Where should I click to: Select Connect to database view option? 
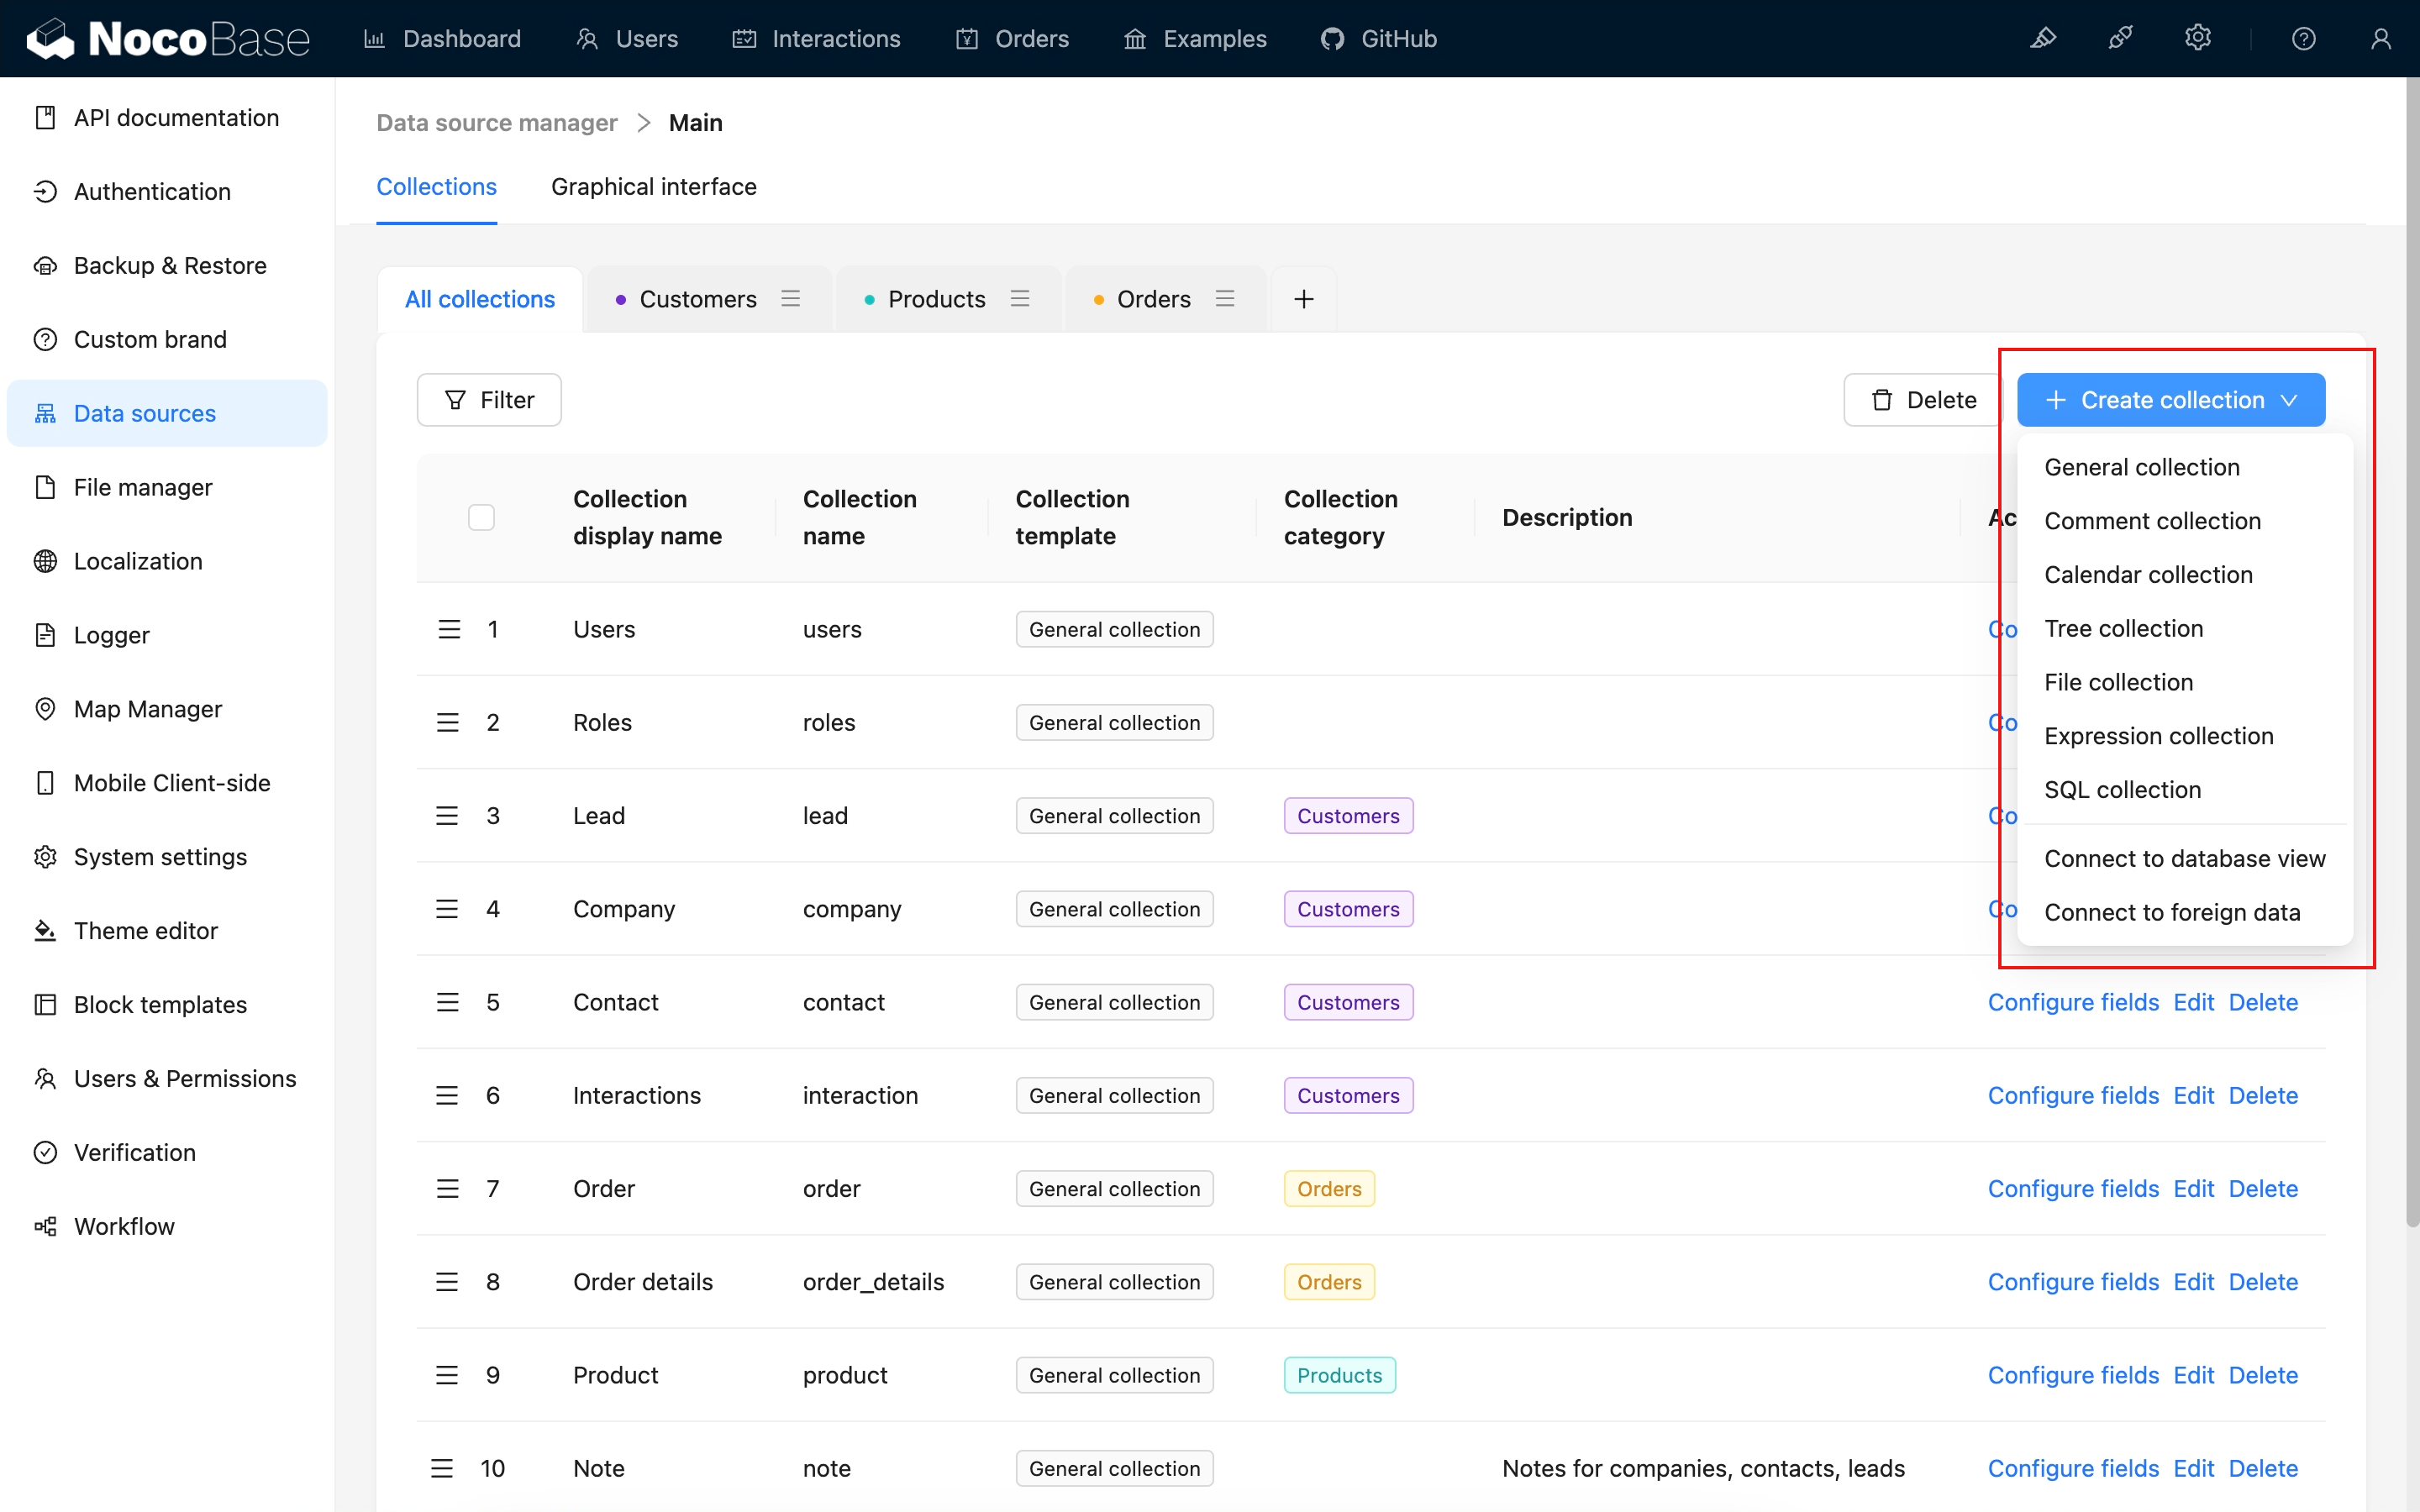[2184, 859]
